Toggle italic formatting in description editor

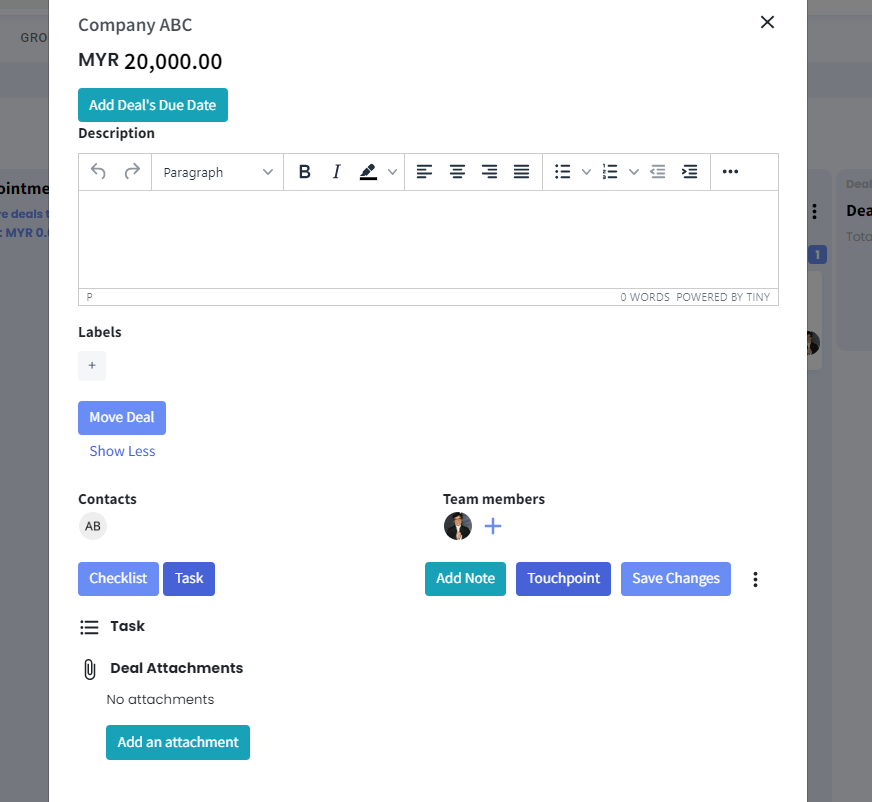pos(337,172)
